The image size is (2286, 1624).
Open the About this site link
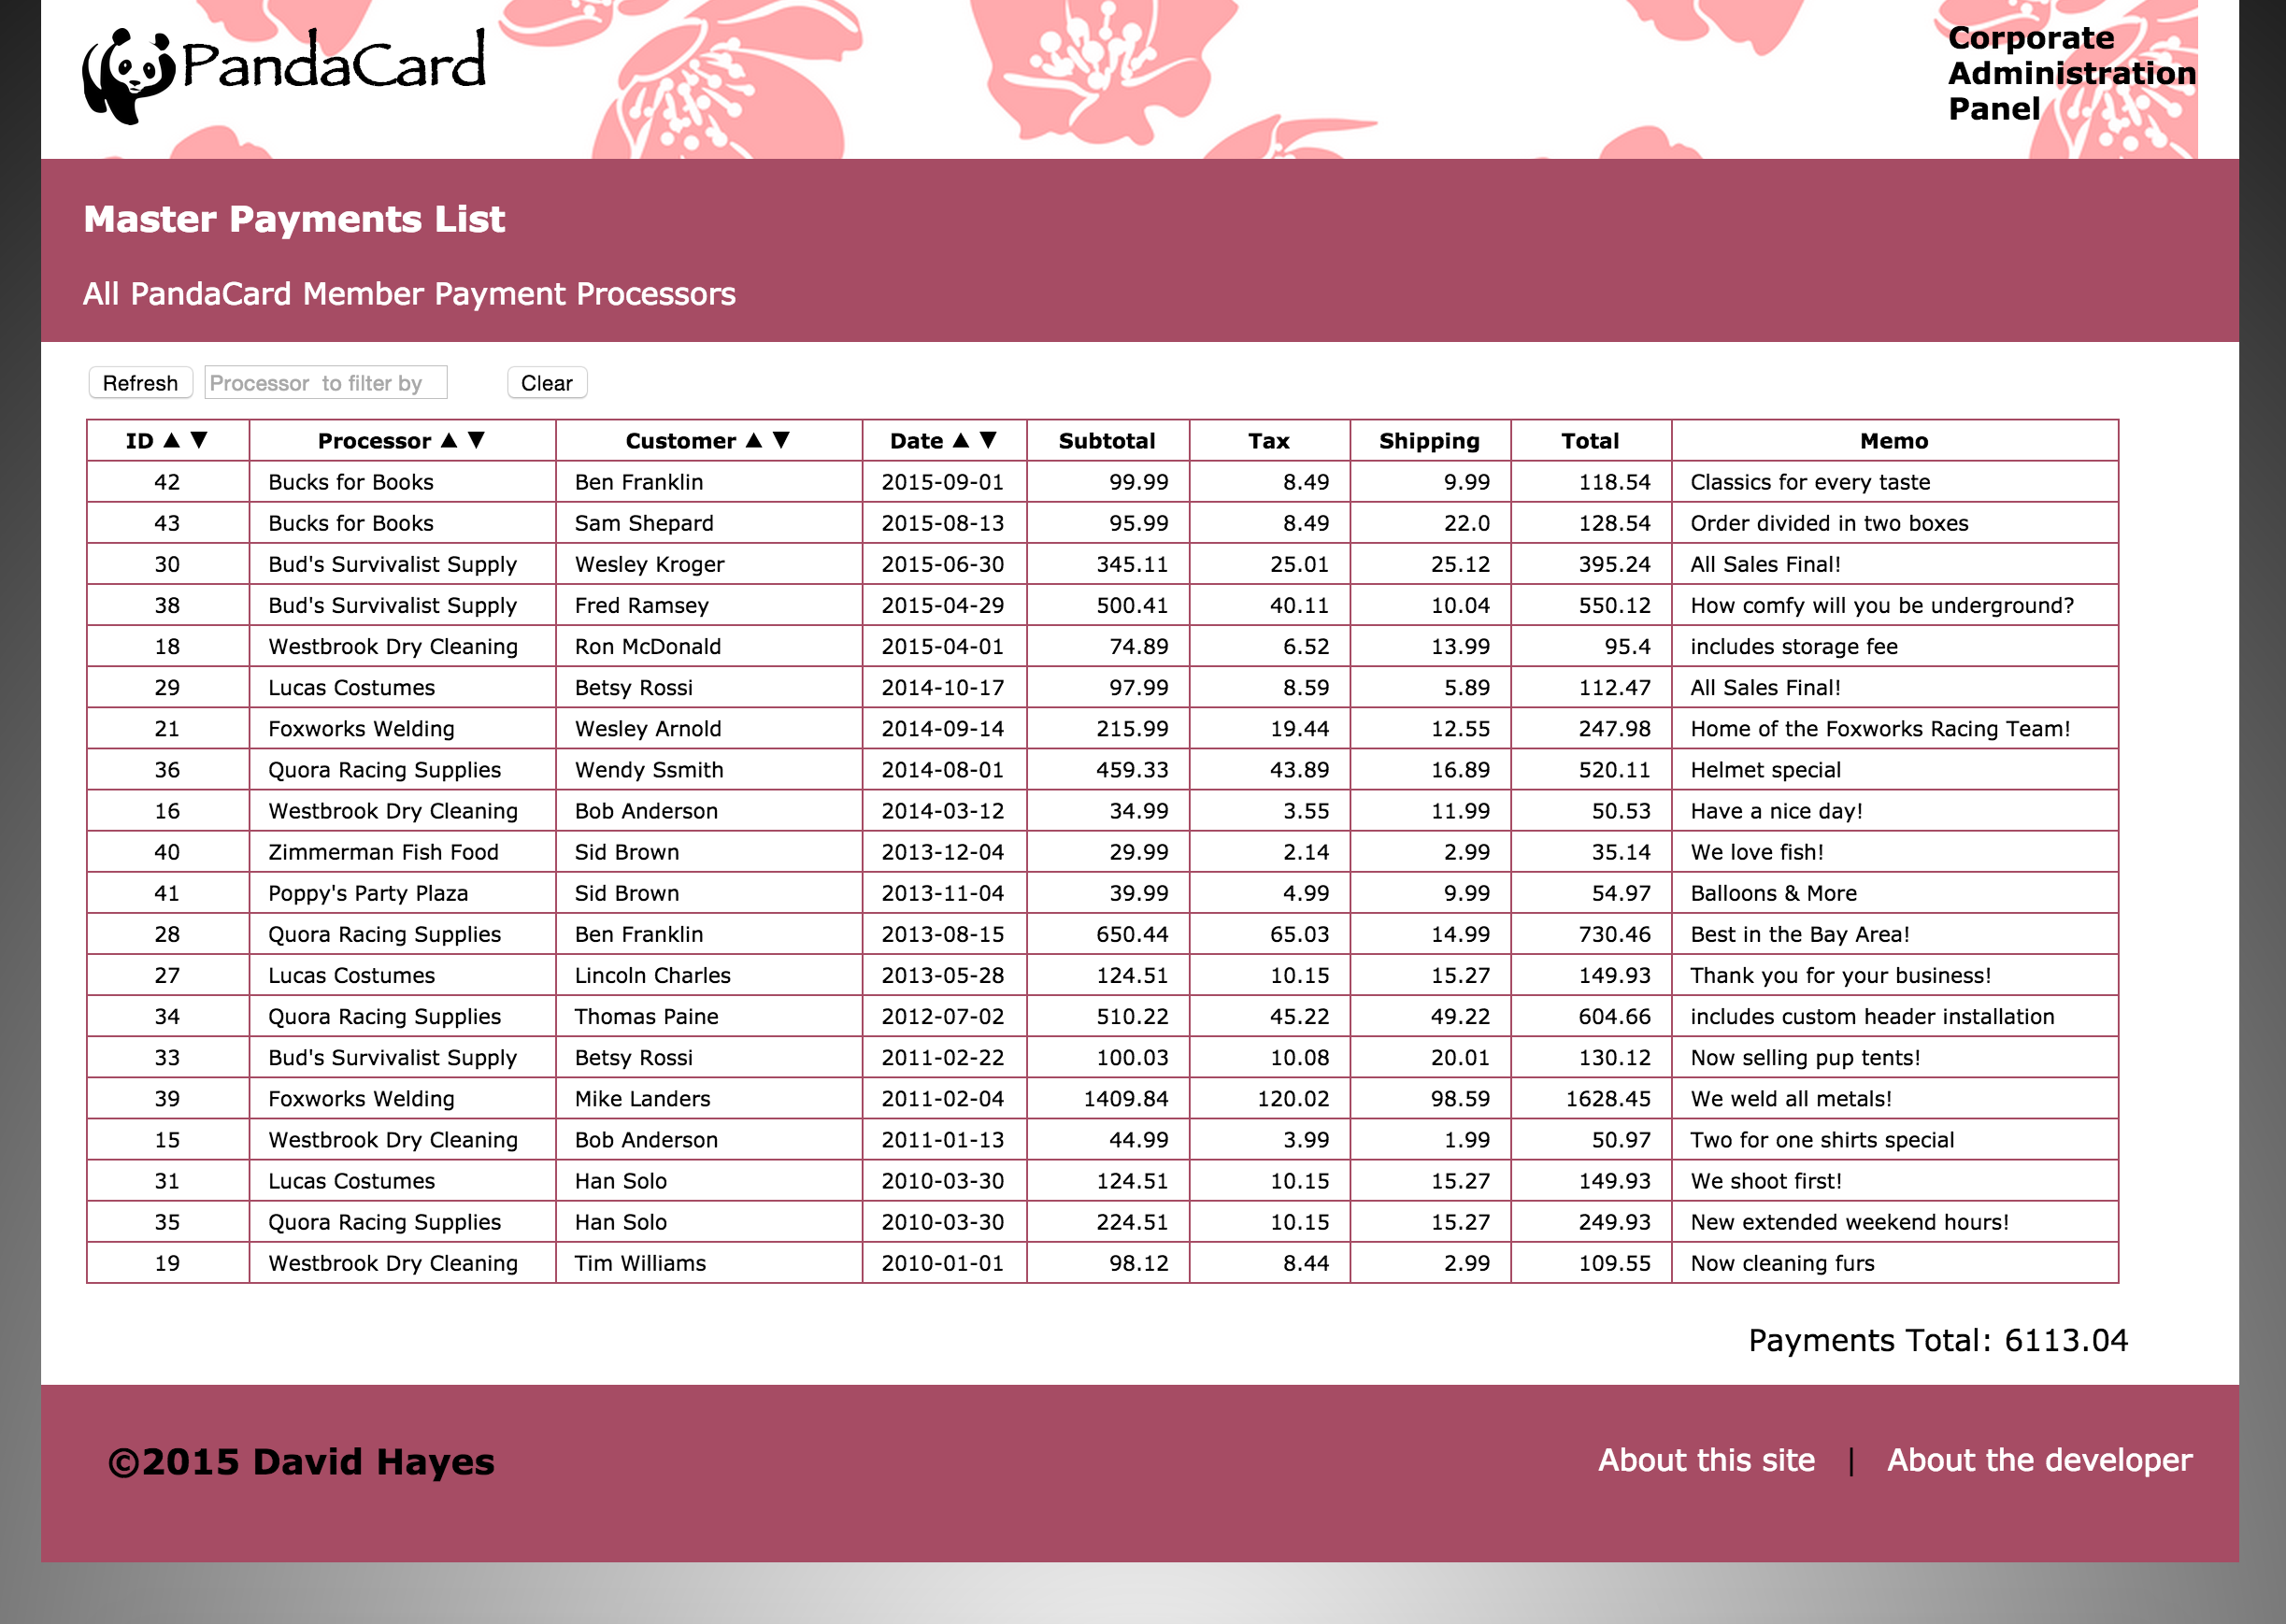(x=1706, y=1460)
